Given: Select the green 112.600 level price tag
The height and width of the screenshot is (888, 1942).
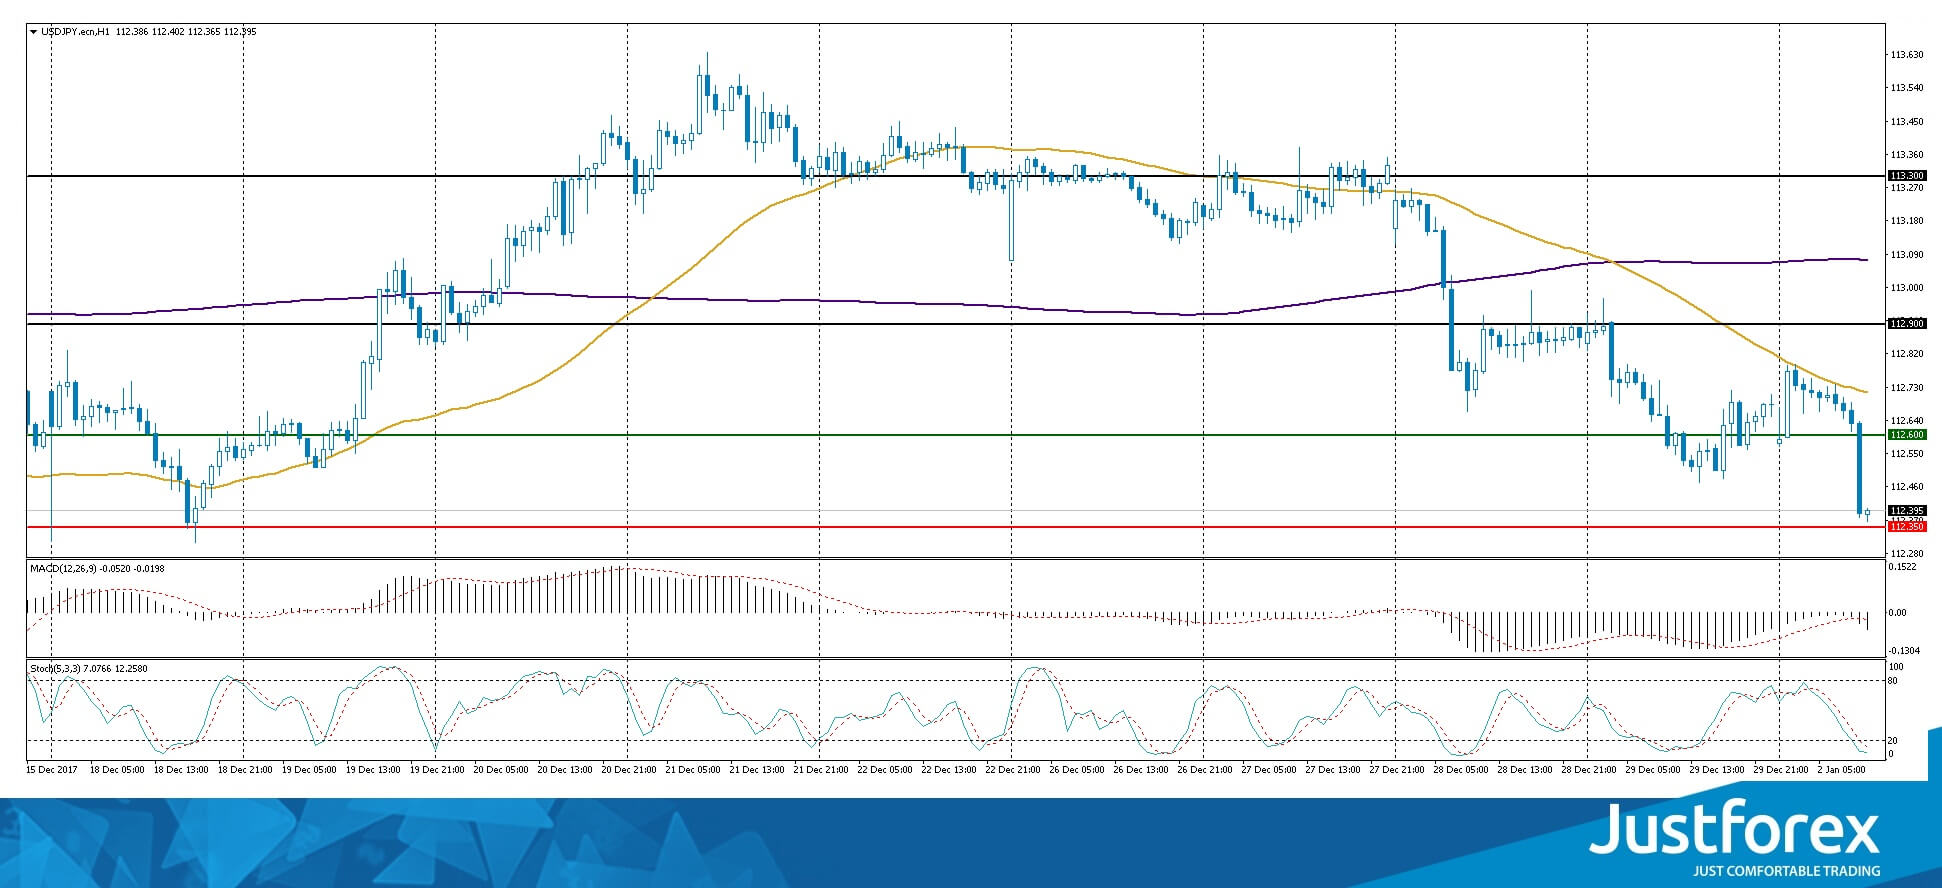Looking at the screenshot, I should (1906, 435).
